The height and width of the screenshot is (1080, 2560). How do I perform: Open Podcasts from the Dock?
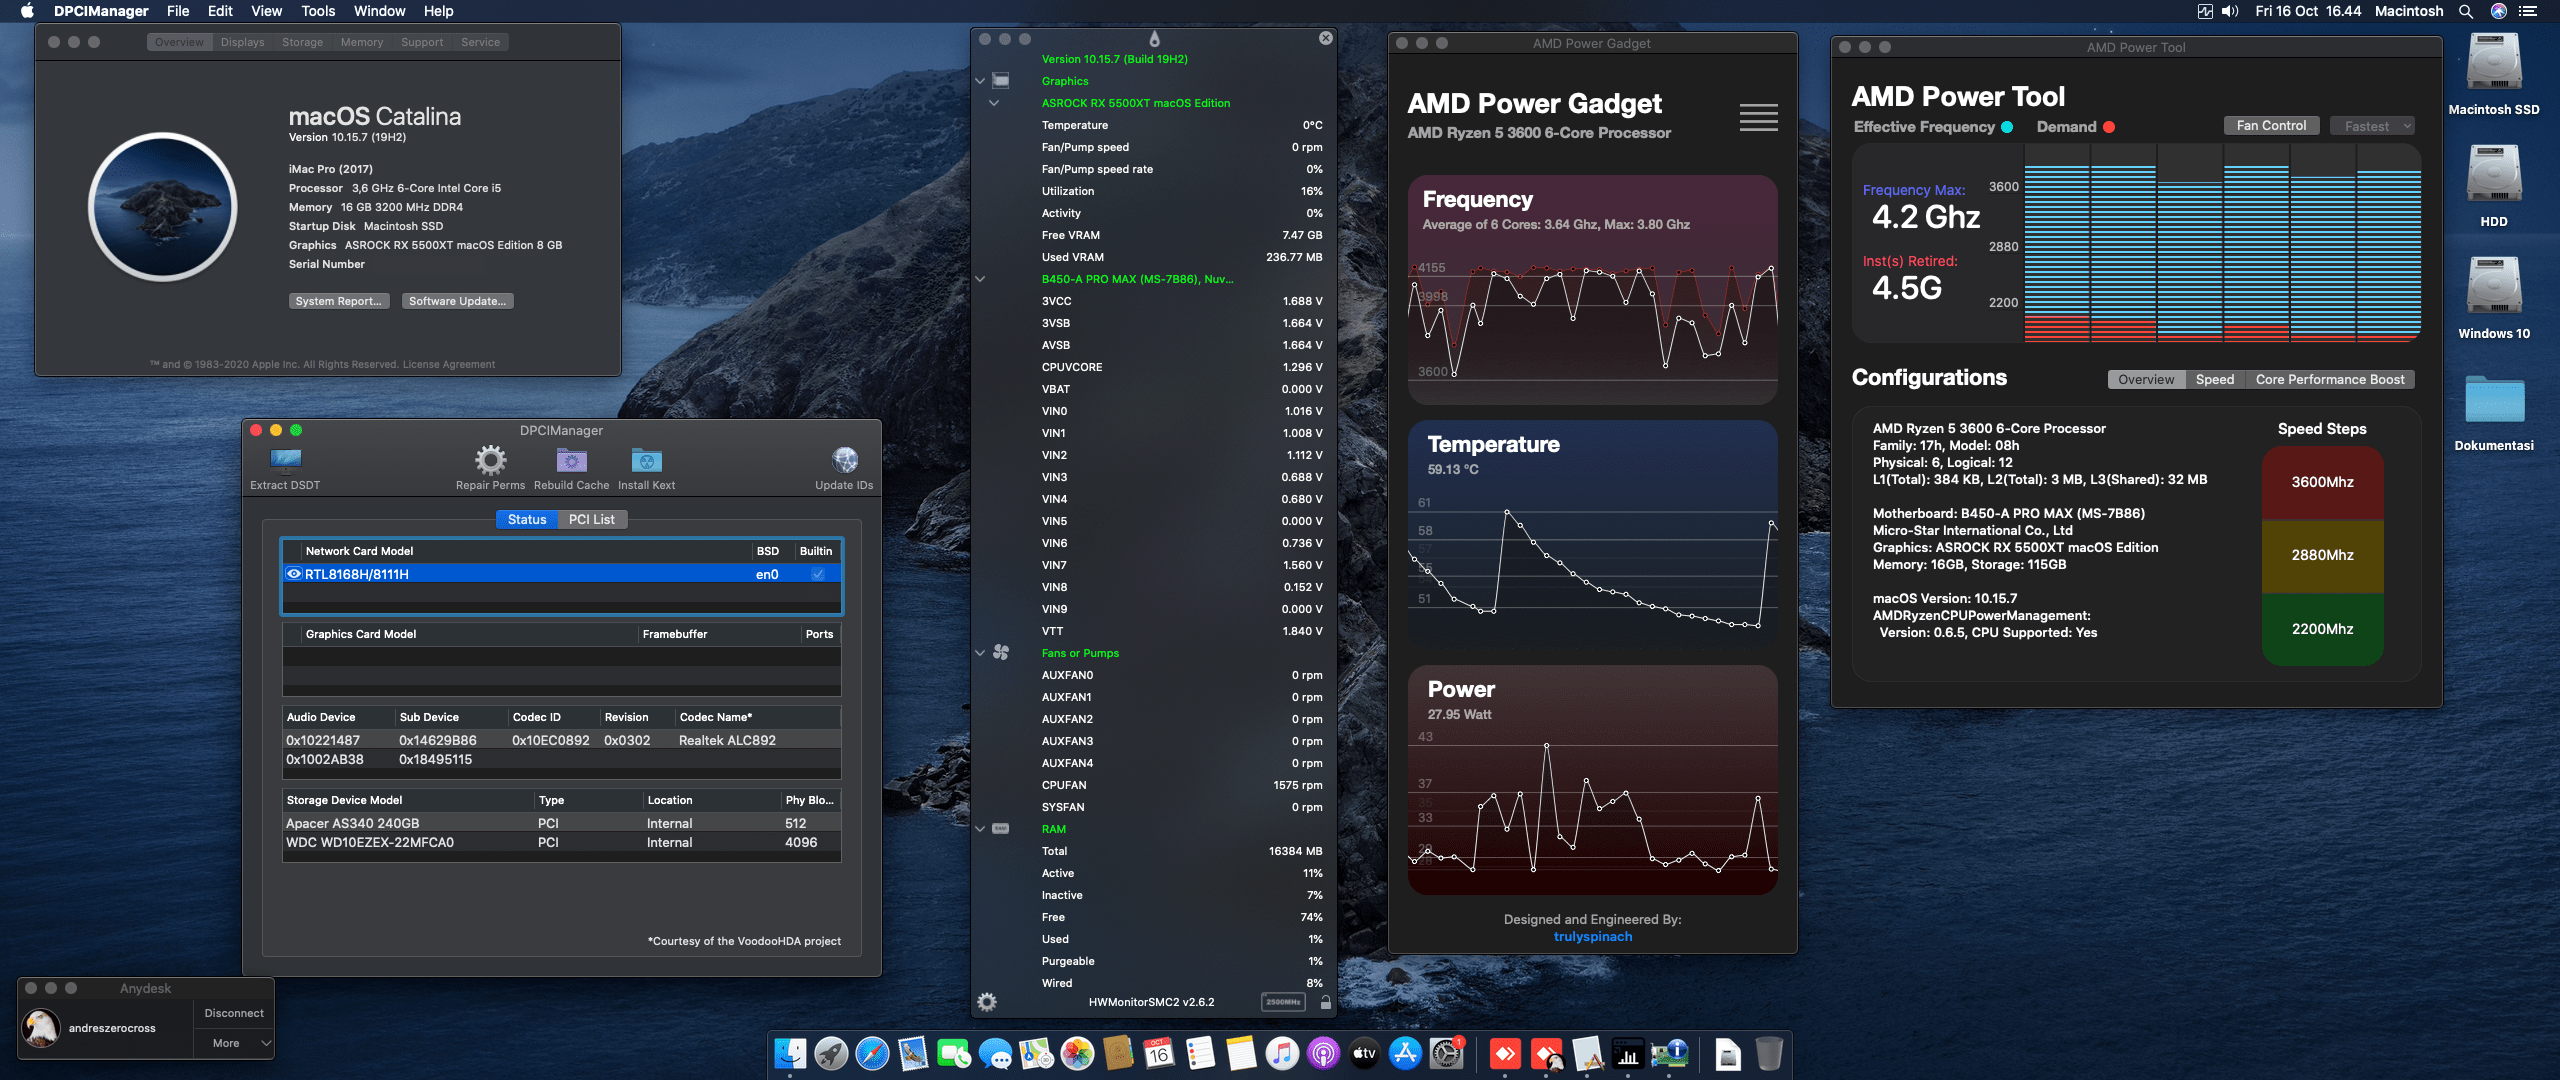(1323, 1054)
